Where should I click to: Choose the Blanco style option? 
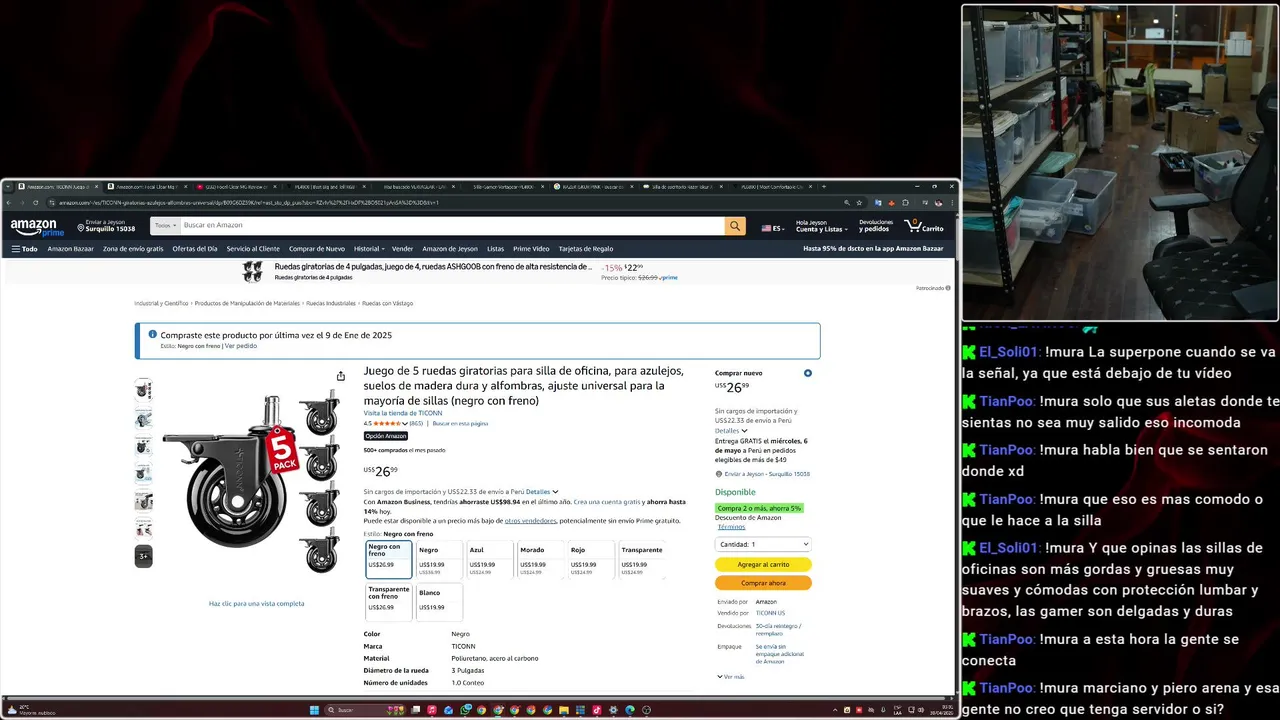pos(439,602)
